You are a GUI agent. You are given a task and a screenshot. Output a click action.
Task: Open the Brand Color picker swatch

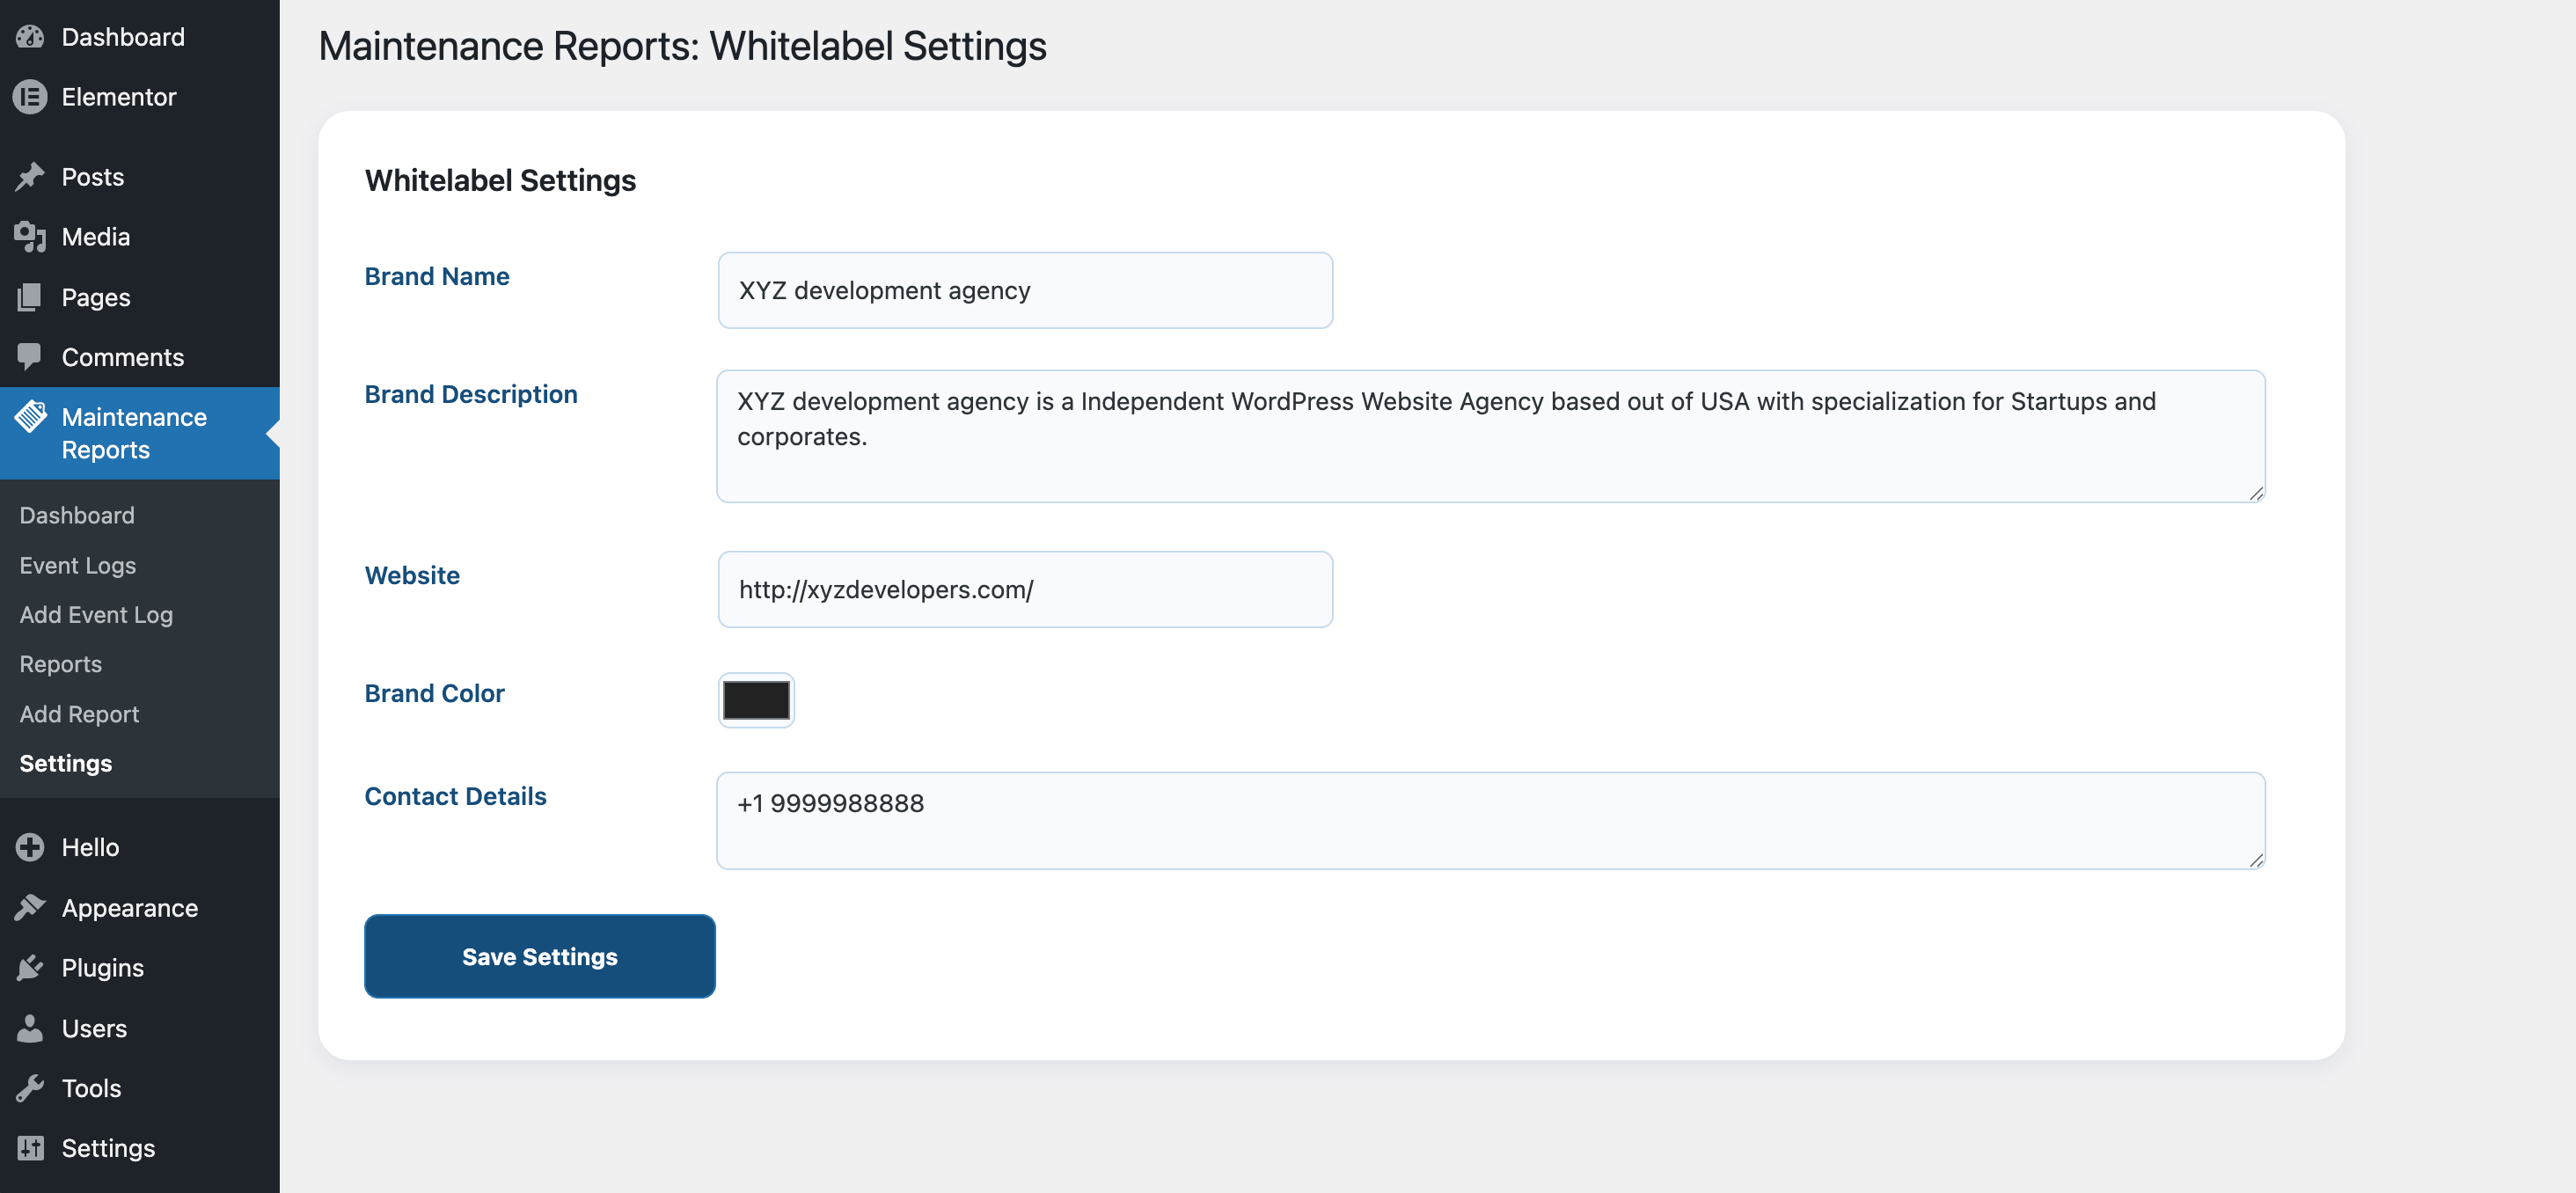coord(756,700)
